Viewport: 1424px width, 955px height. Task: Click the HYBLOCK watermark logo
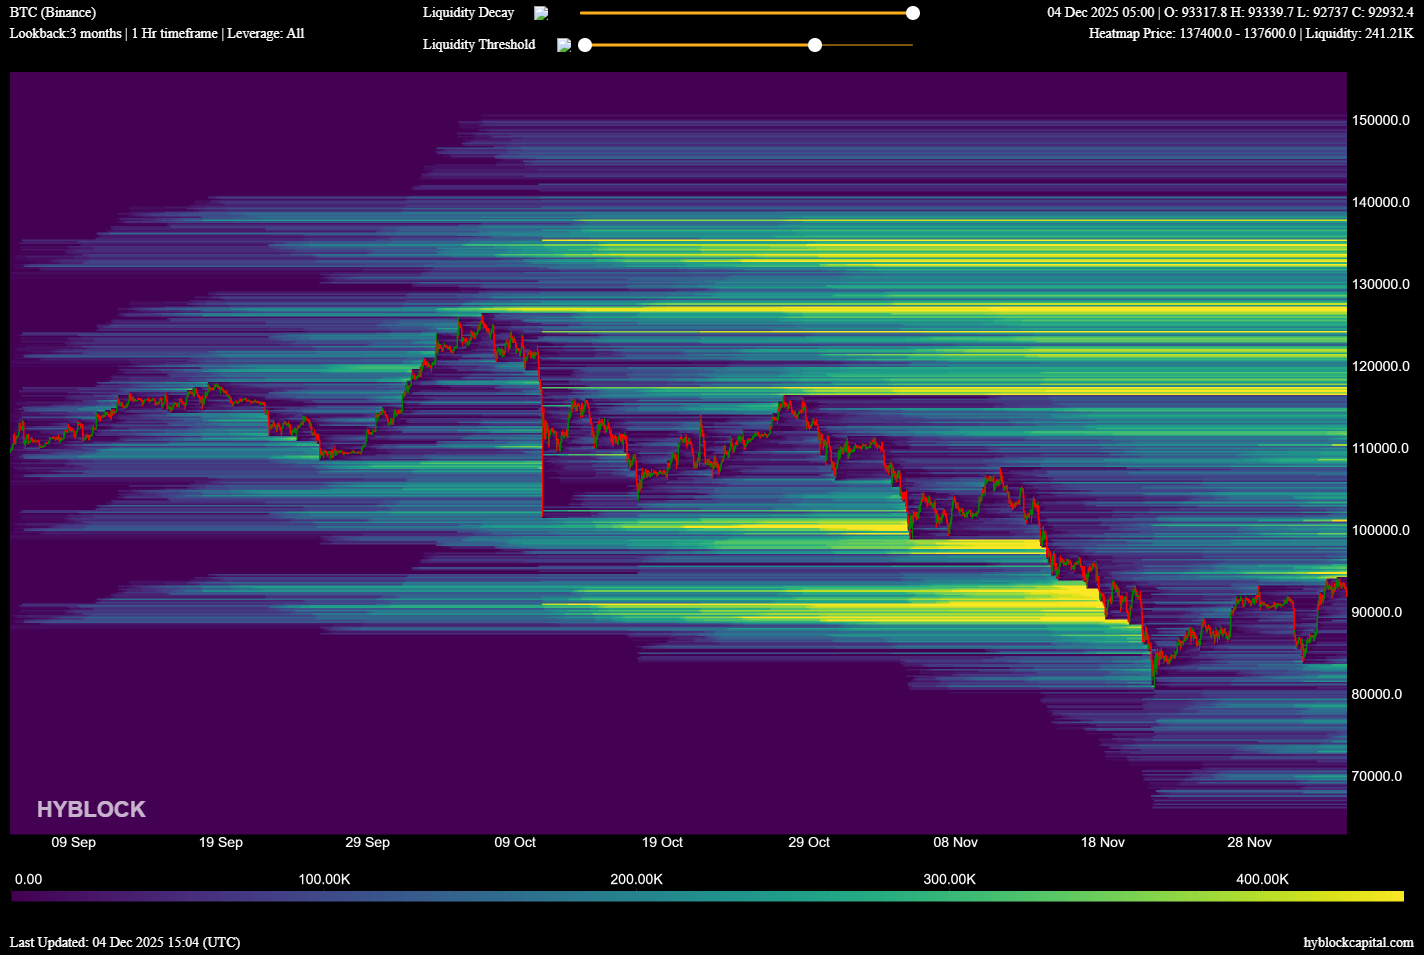coord(91,809)
